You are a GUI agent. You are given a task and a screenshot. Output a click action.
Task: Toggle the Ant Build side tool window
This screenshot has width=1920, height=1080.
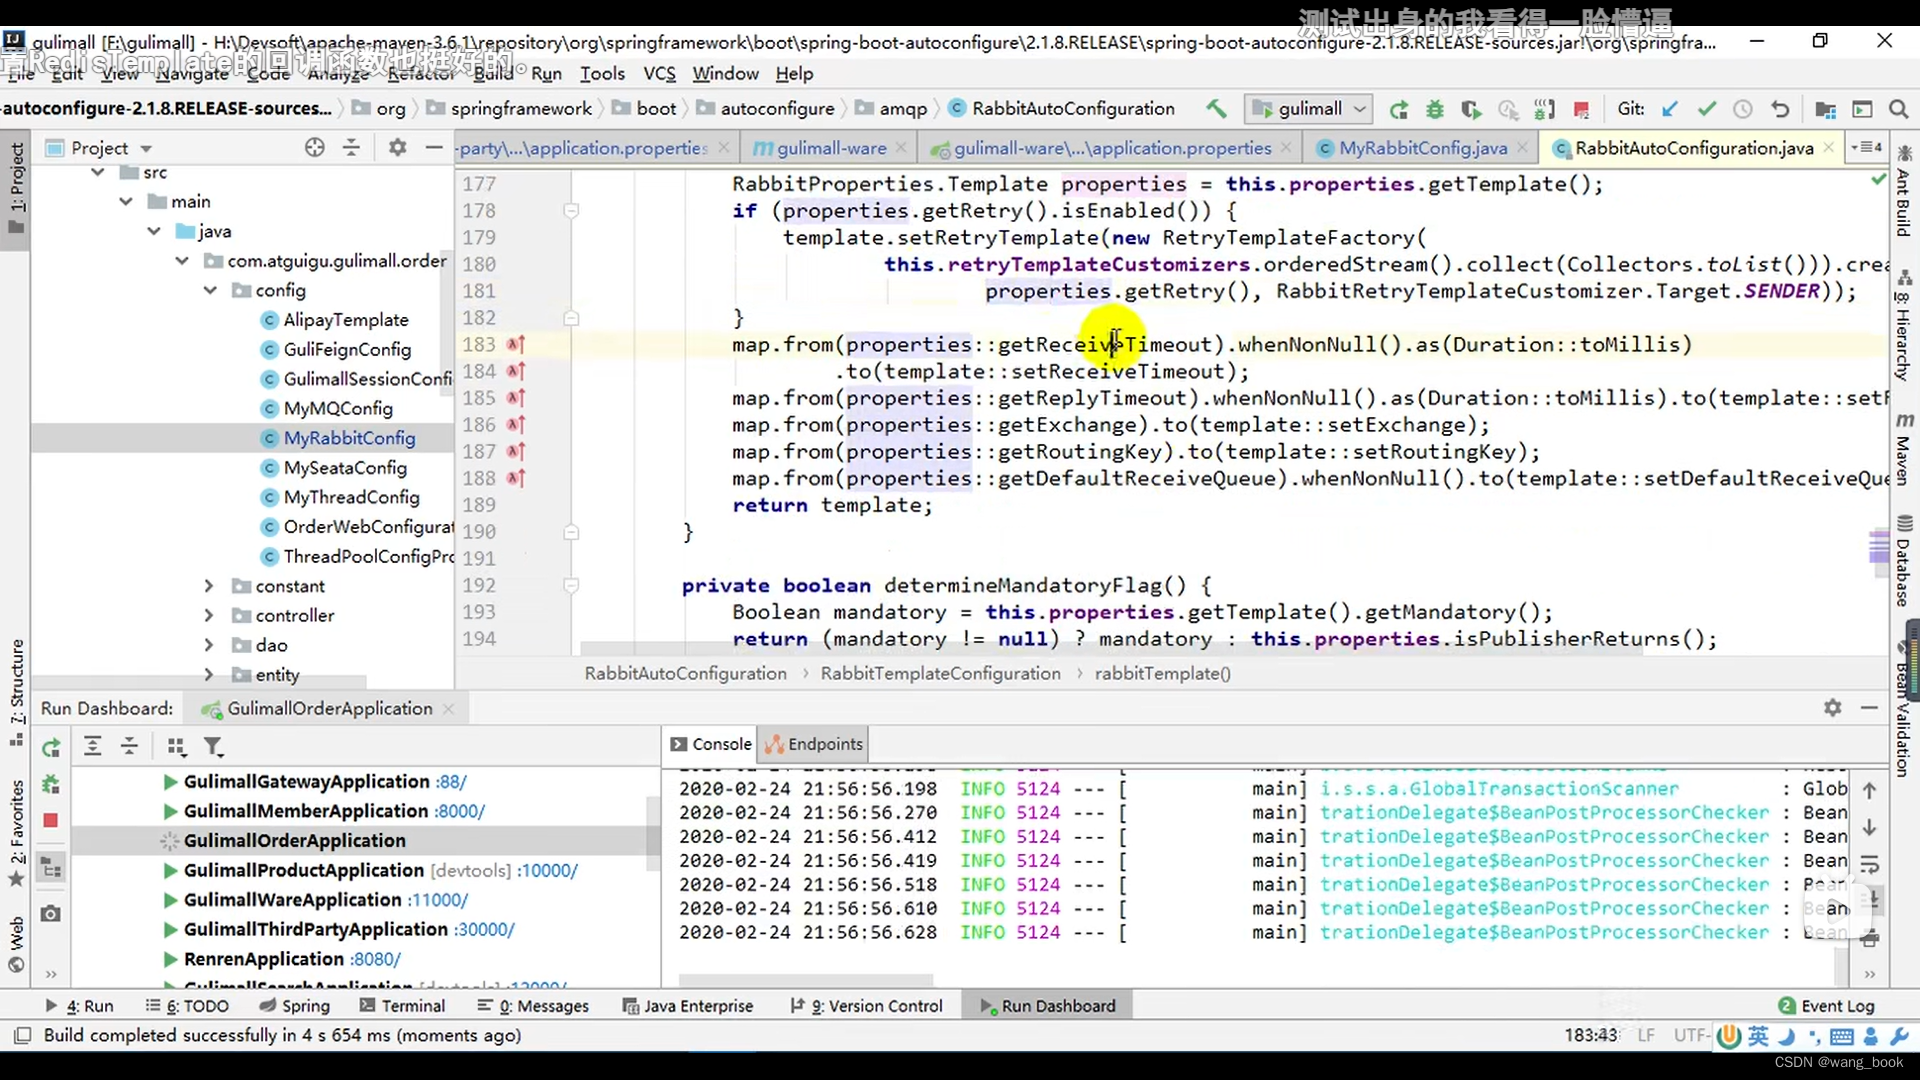point(1903,191)
